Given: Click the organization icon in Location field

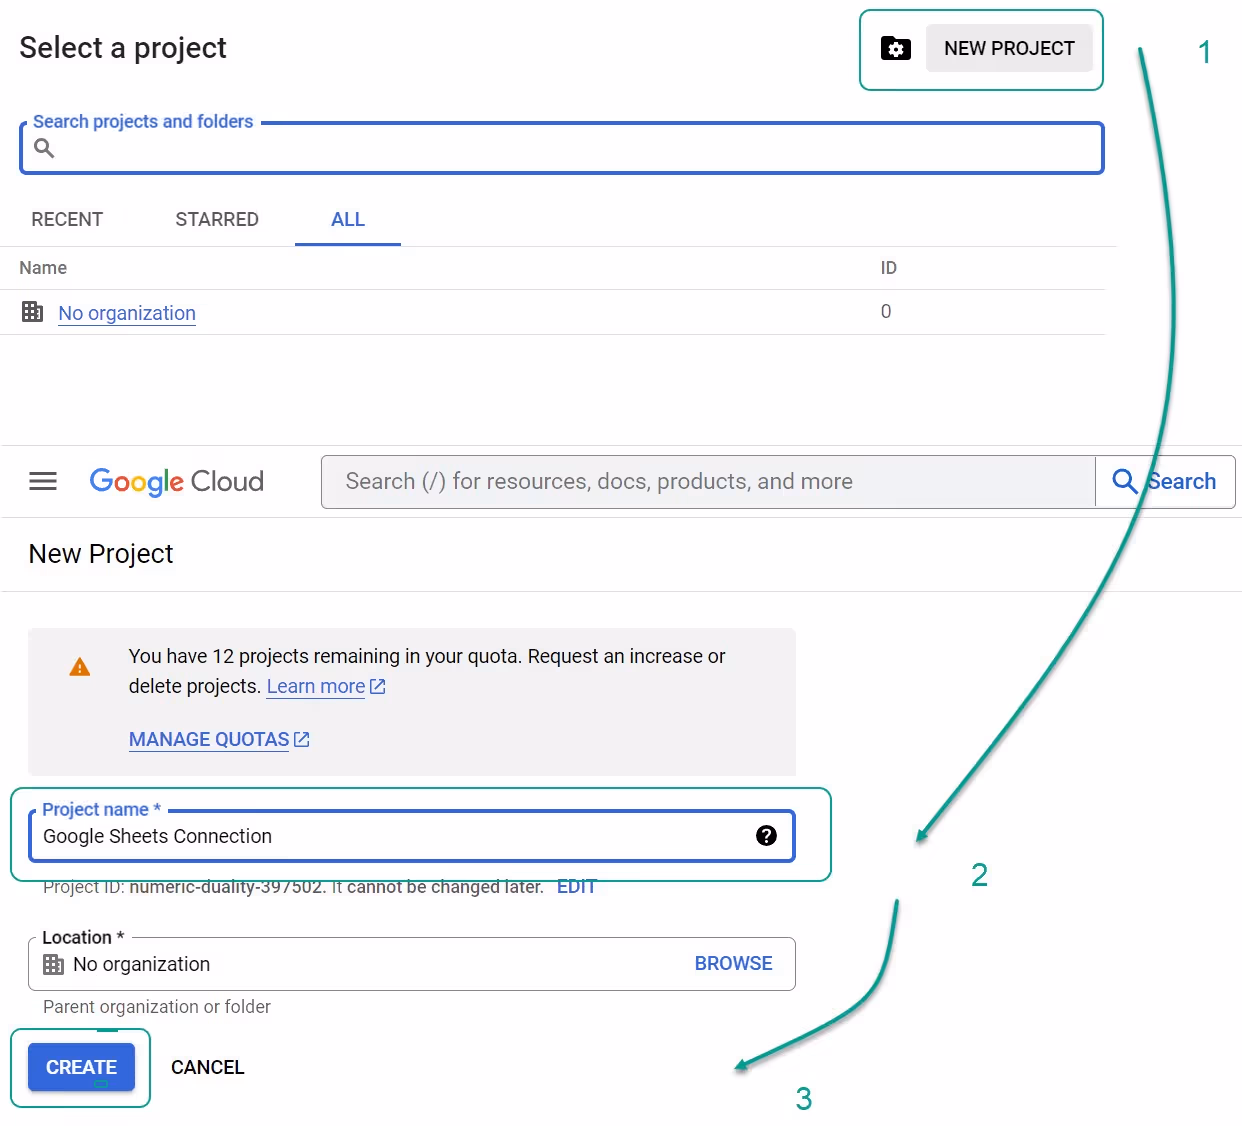Looking at the screenshot, I should [x=54, y=964].
